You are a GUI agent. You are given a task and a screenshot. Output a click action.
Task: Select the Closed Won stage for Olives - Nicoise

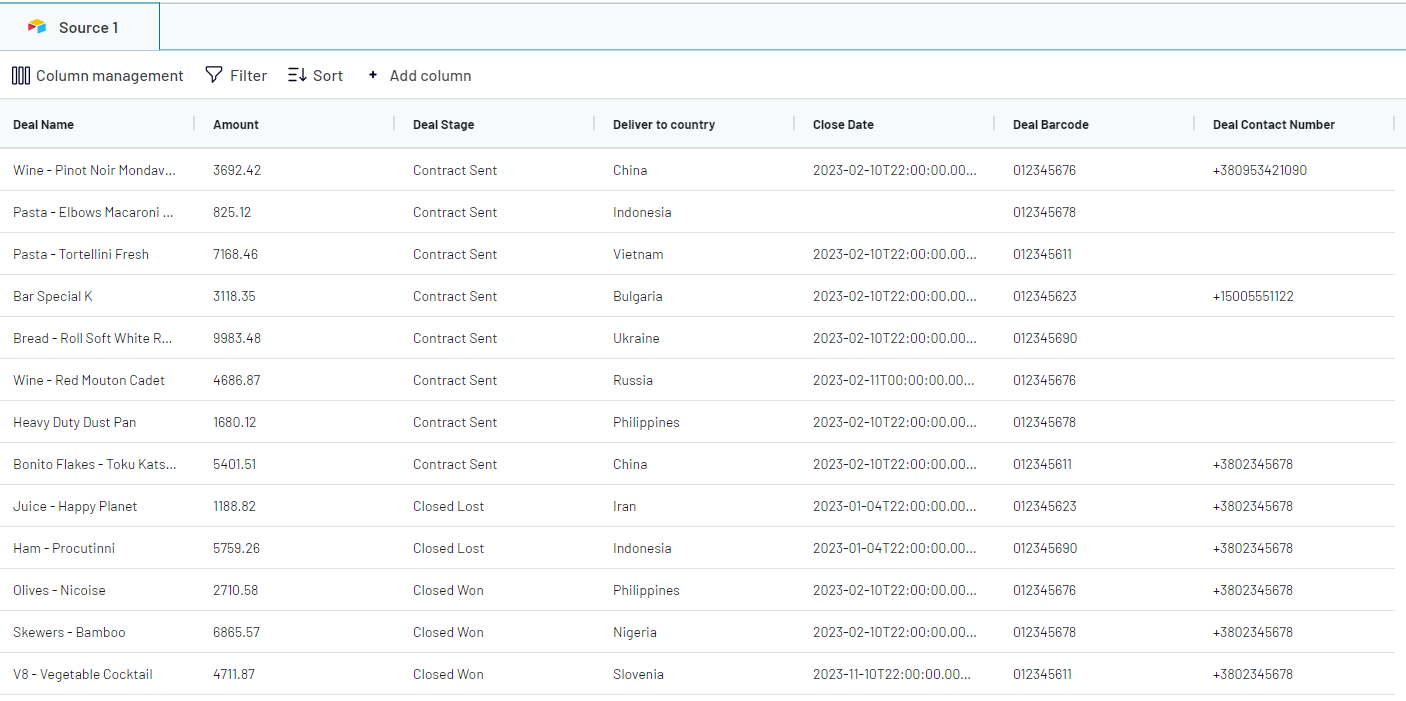448,590
